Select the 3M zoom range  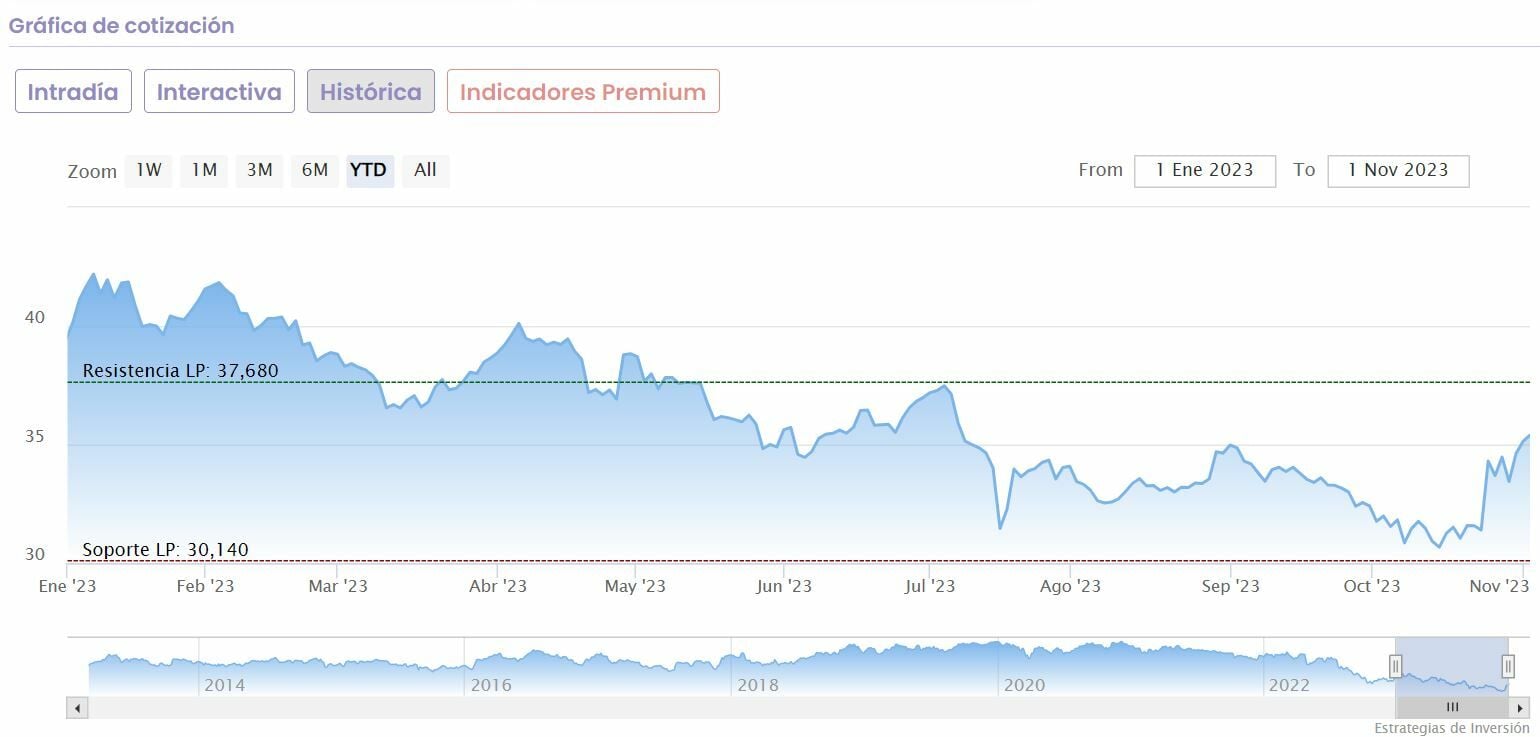pos(259,170)
